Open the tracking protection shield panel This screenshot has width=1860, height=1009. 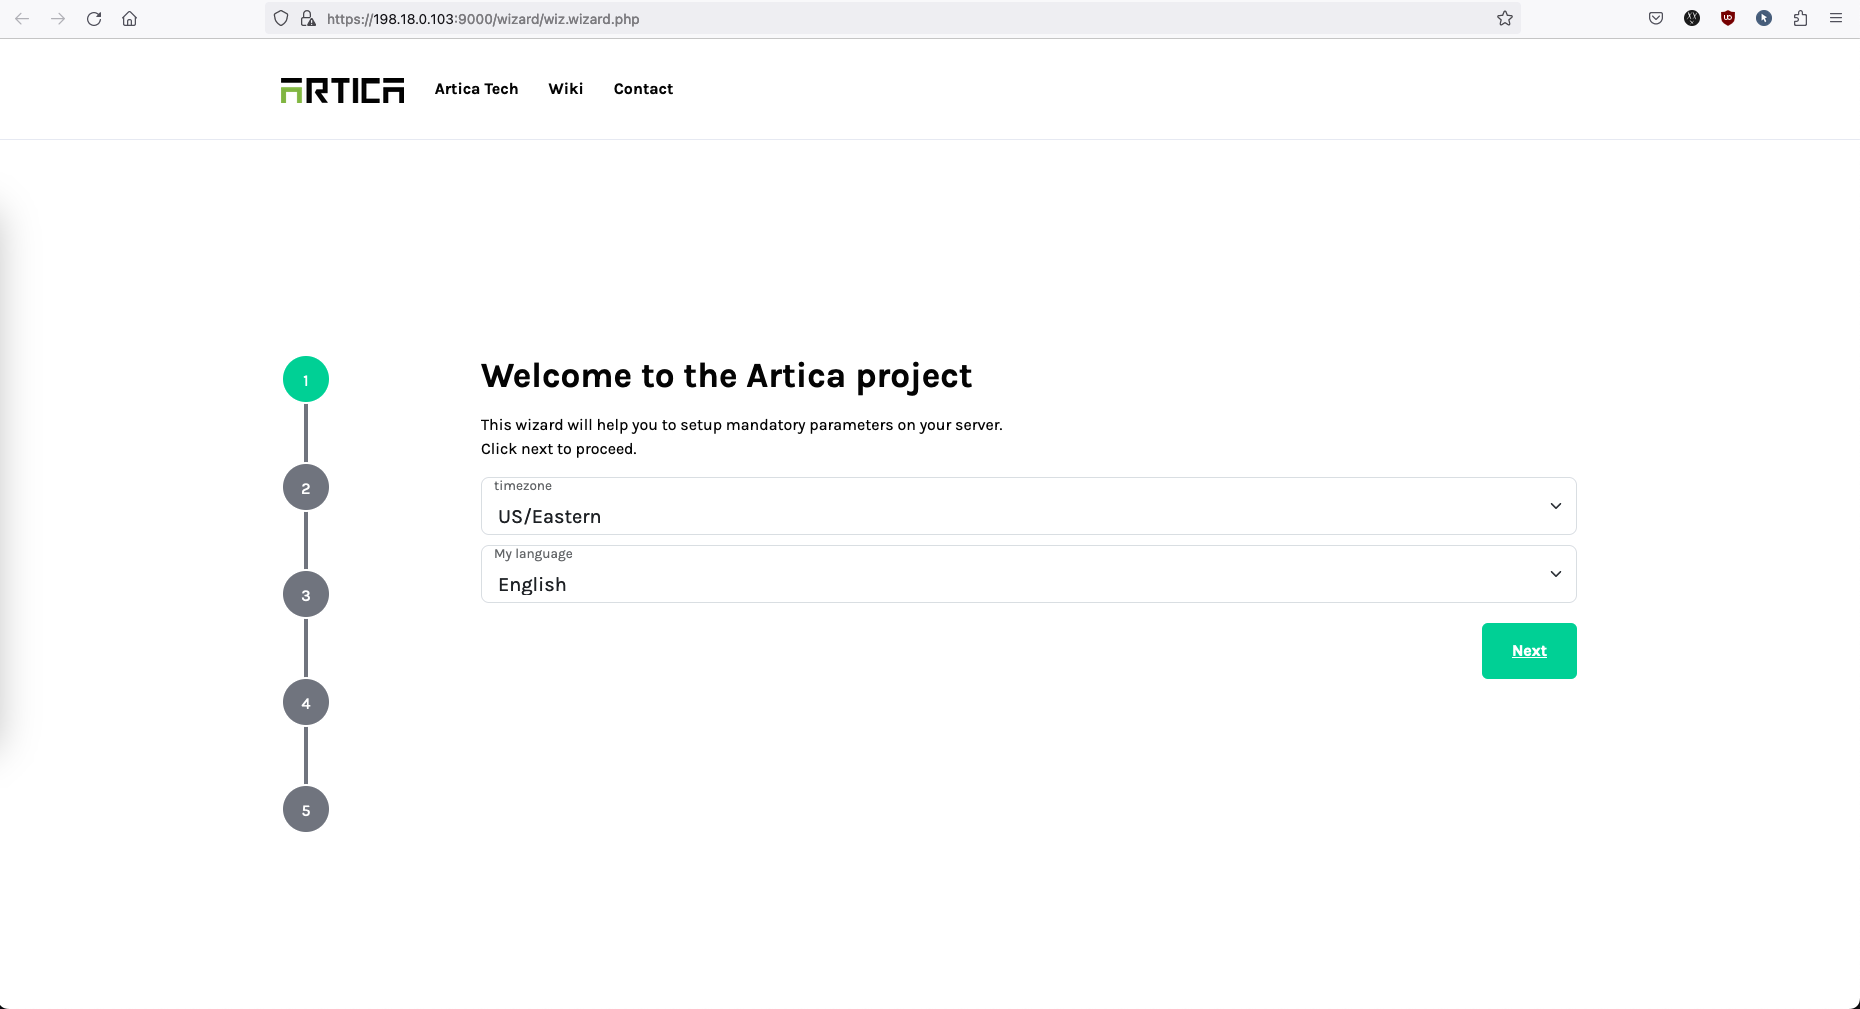281,19
